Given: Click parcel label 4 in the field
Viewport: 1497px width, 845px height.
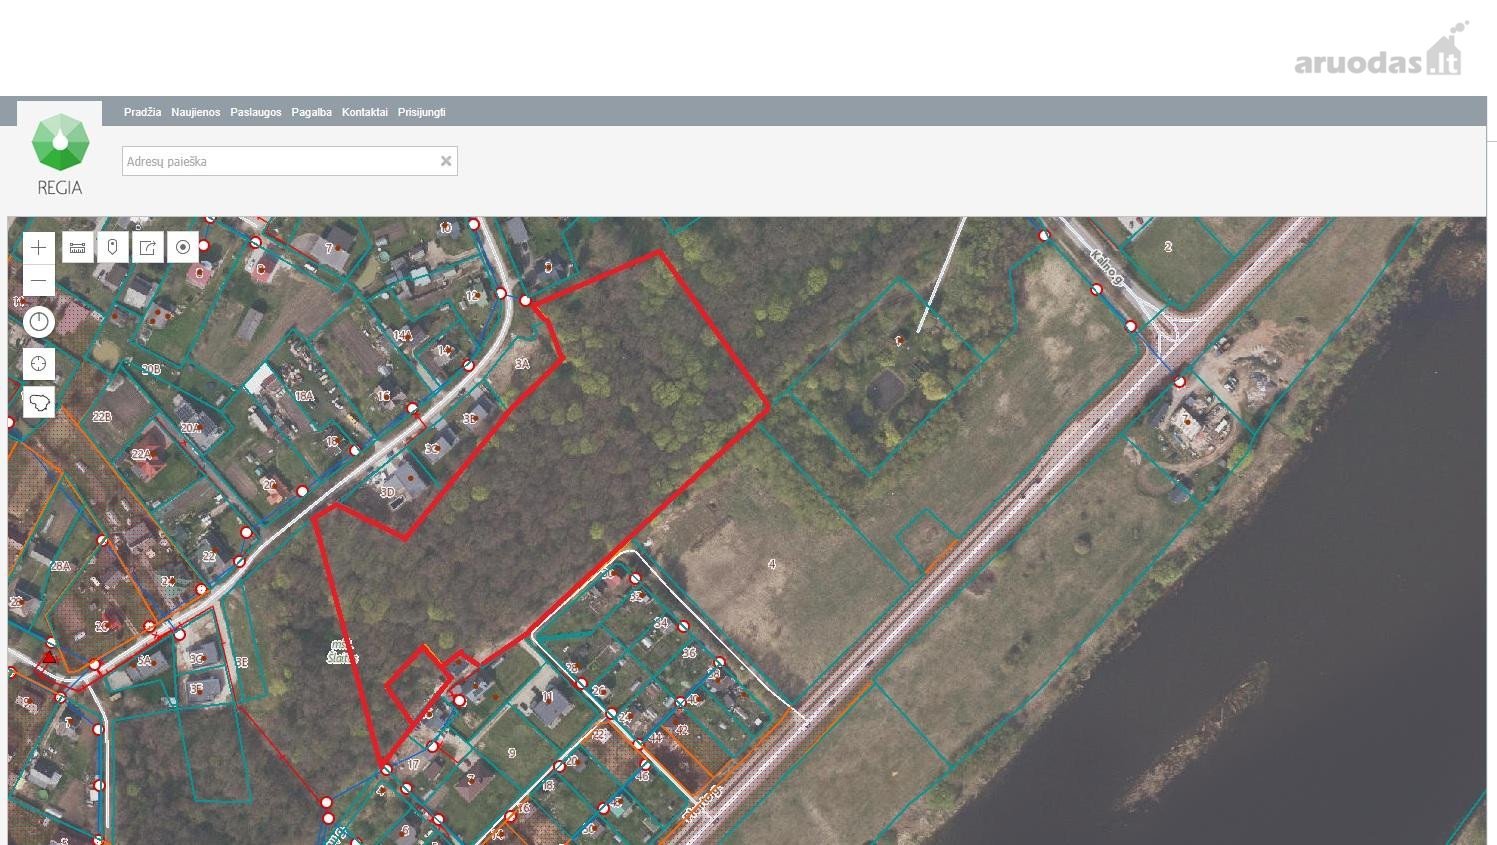Looking at the screenshot, I should pyautogui.click(x=772, y=564).
